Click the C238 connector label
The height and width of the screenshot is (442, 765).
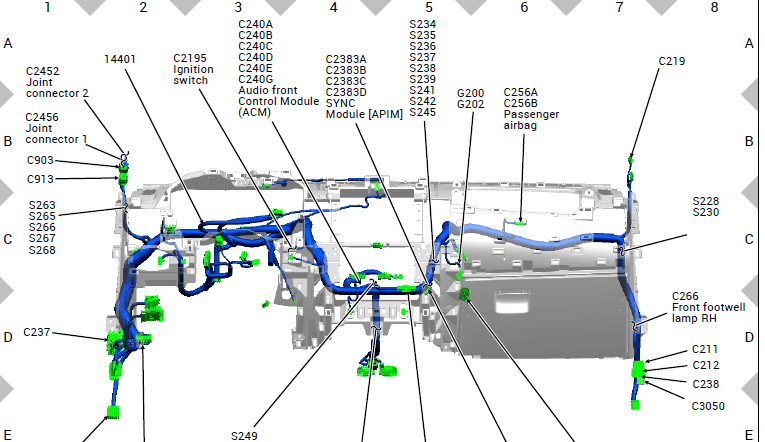[x=705, y=384]
